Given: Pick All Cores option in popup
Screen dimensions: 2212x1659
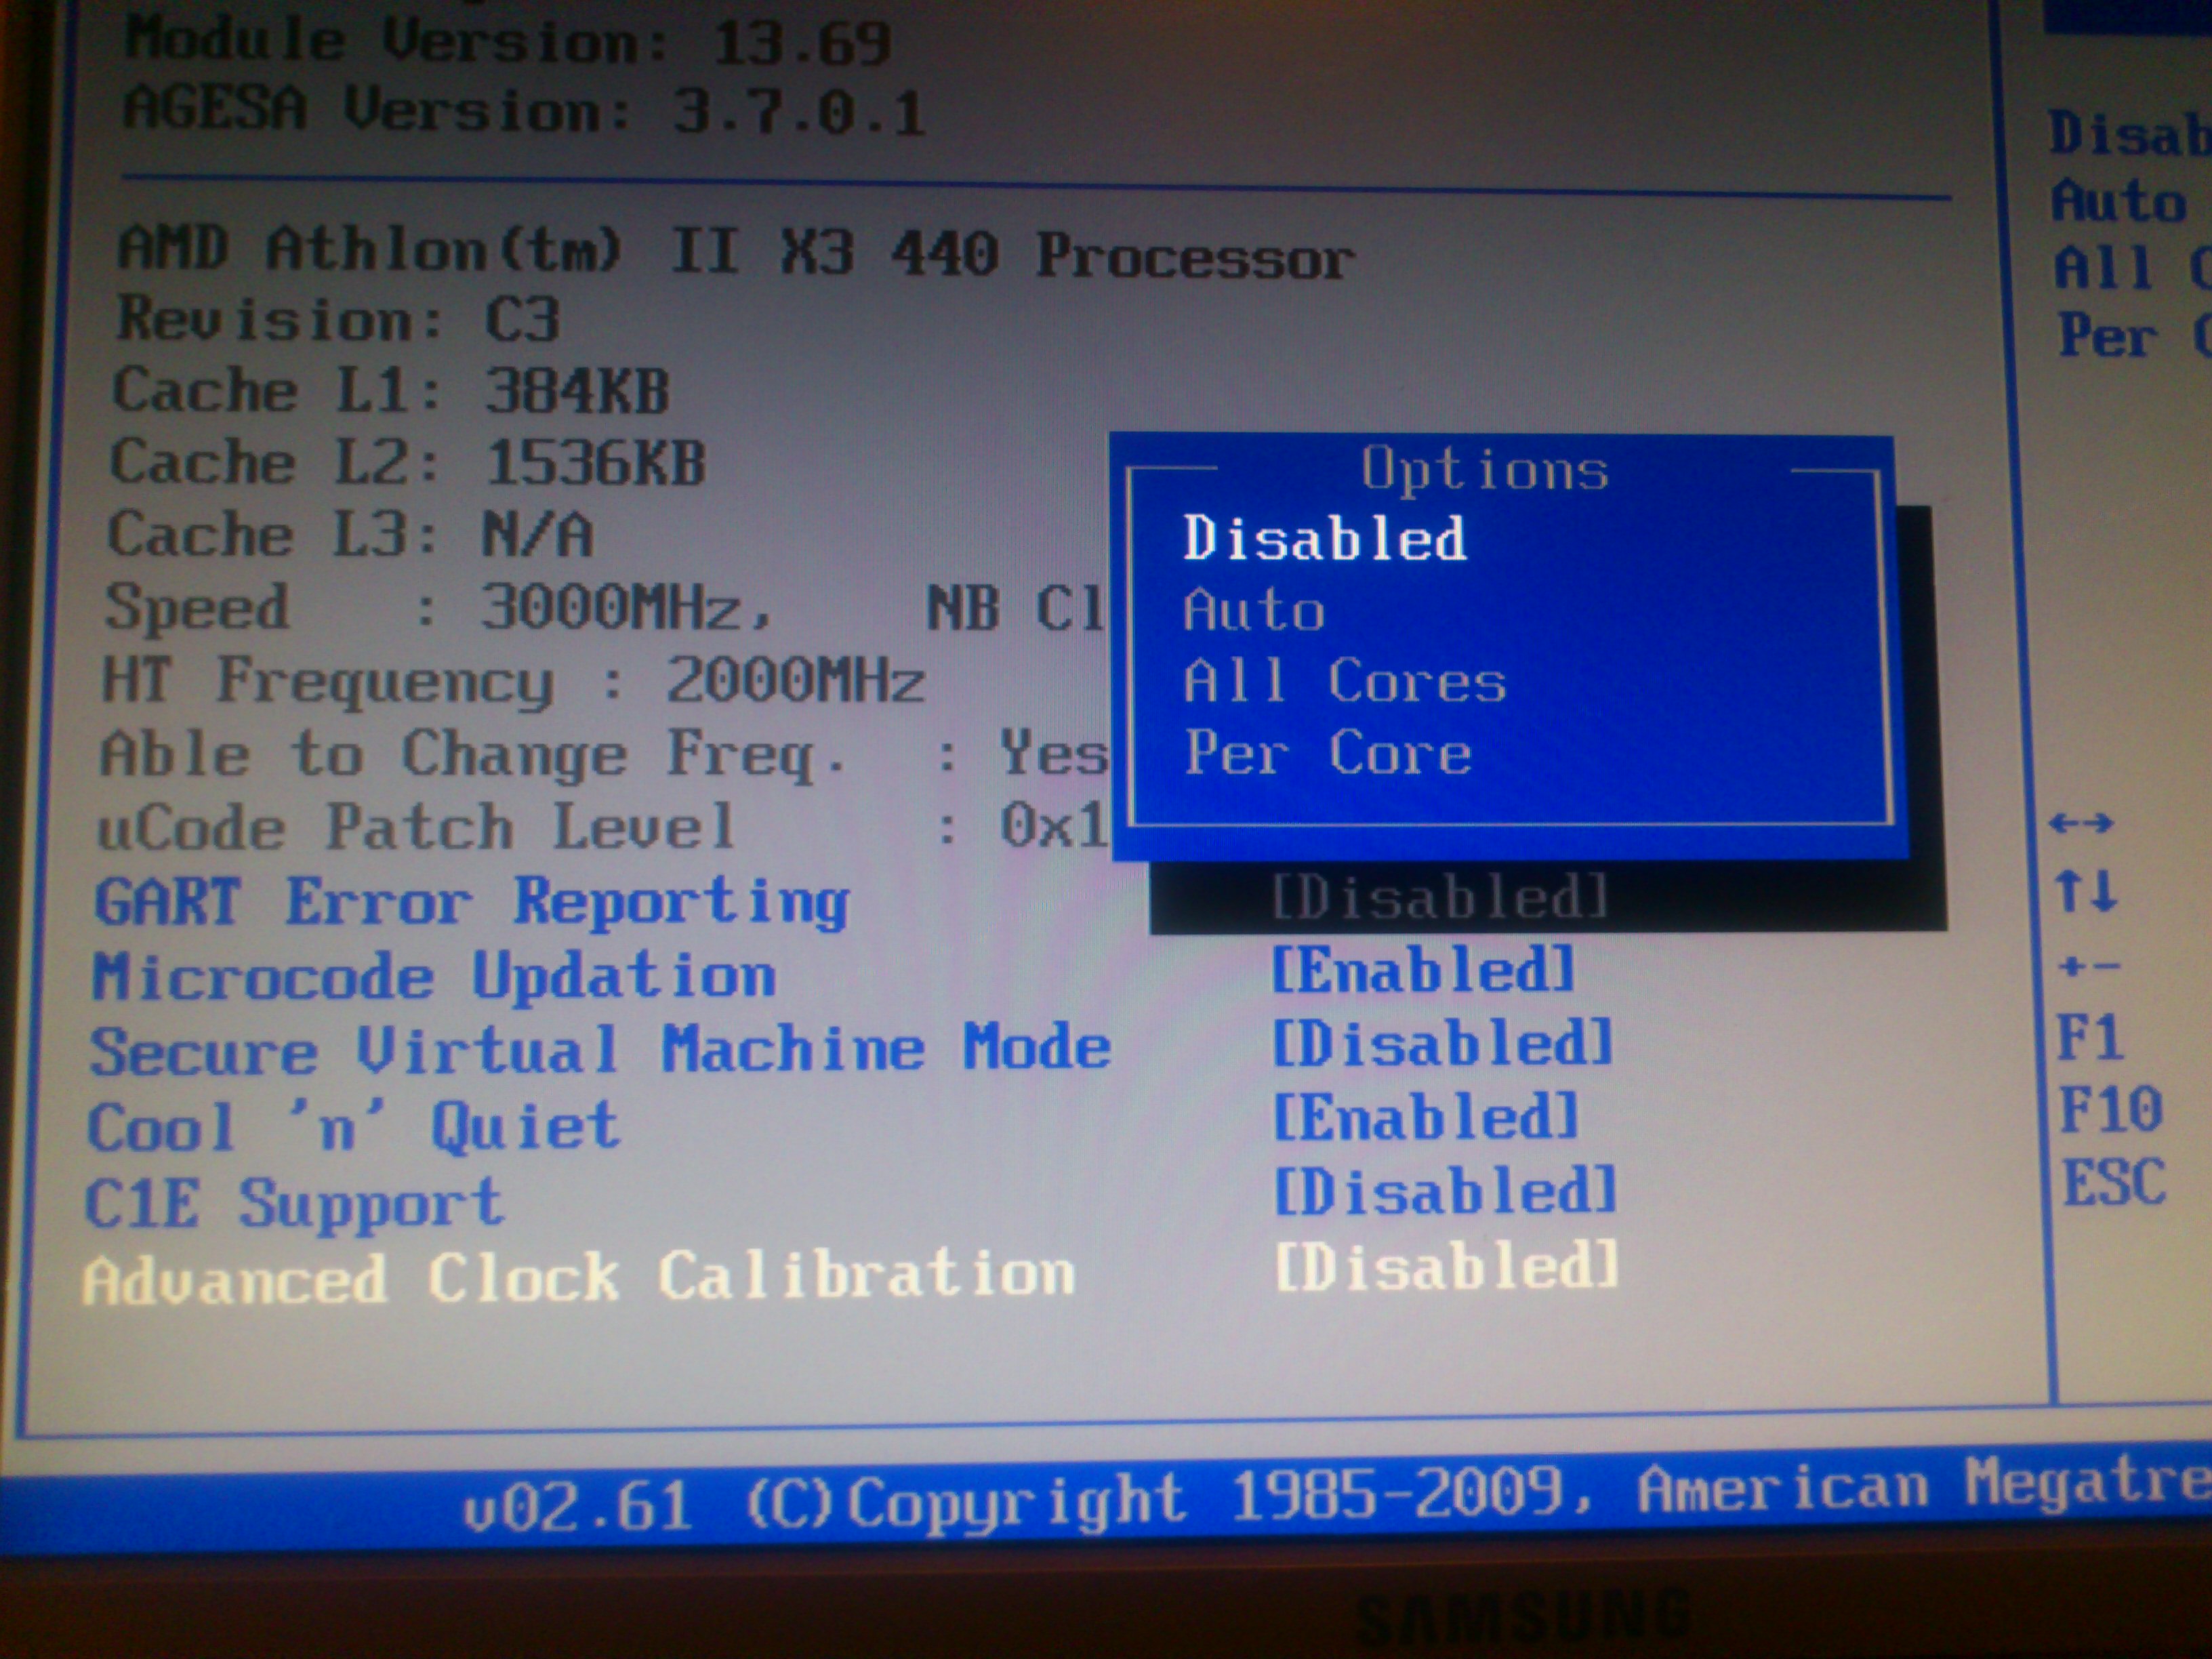Looking at the screenshot, I should pyautogui.click(x=1344, y=682).
